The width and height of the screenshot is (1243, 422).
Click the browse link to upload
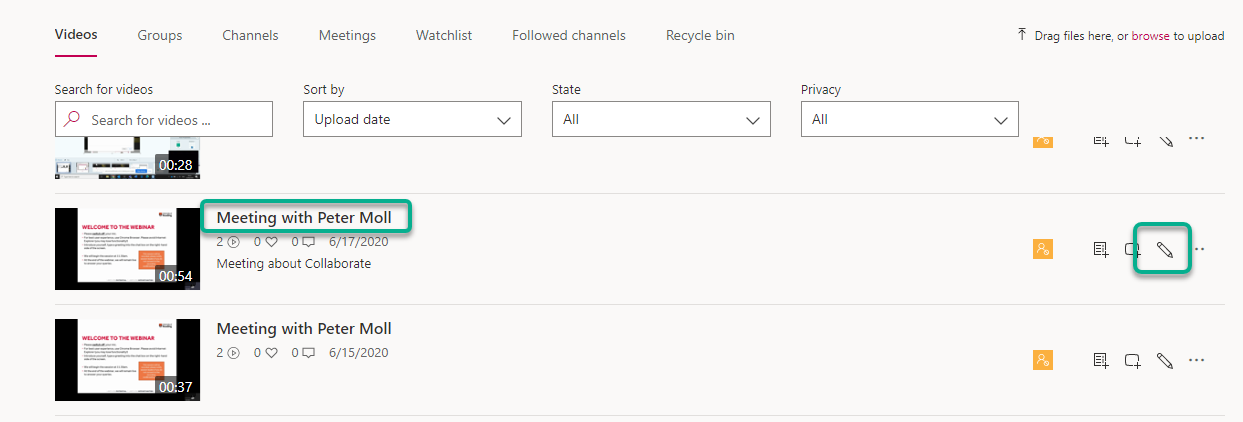(x=1150, y=35)
